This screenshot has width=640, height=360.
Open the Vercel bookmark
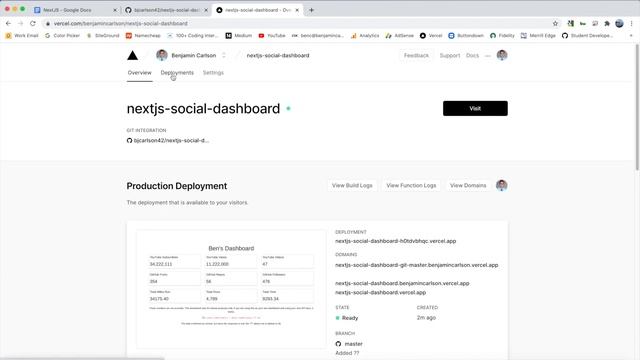pos(431,36)
